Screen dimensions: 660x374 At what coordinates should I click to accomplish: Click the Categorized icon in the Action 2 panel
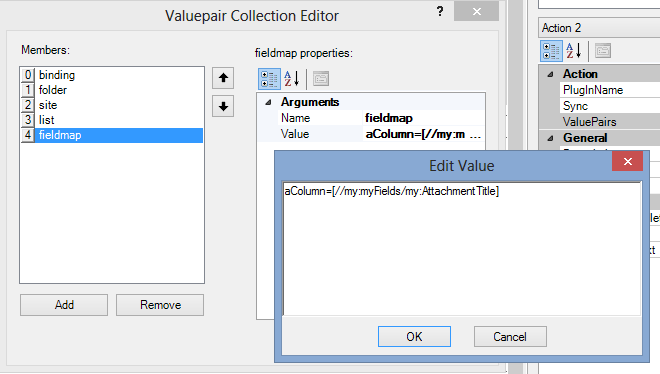(x=551, y=51)
